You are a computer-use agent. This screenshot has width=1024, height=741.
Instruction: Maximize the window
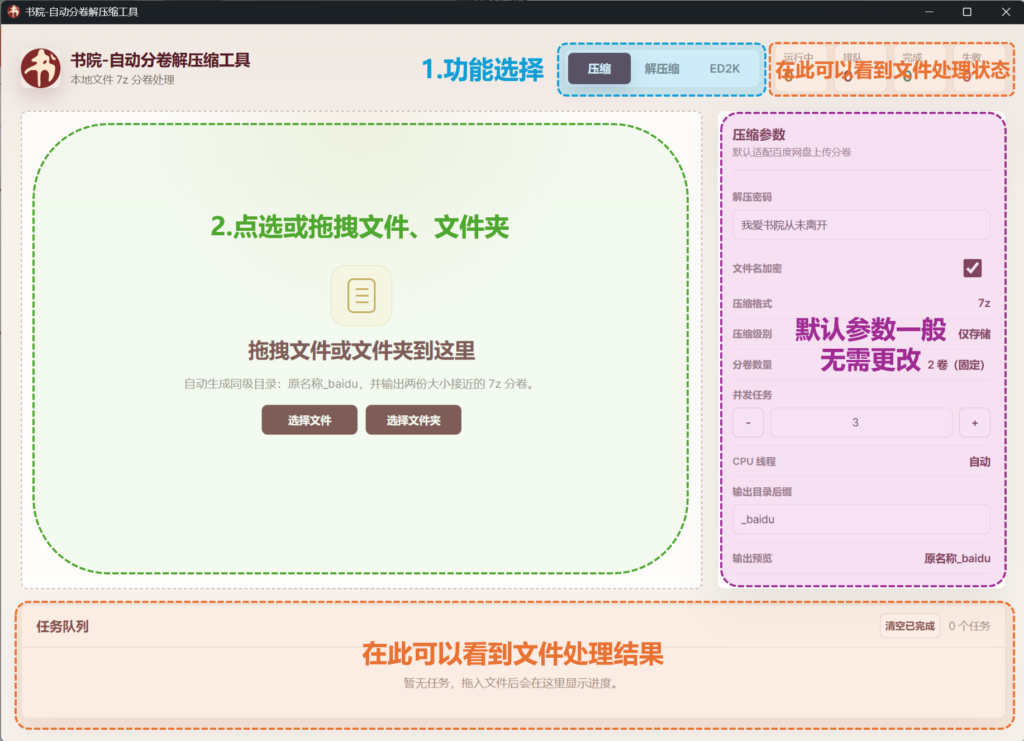tap(967, 12)
